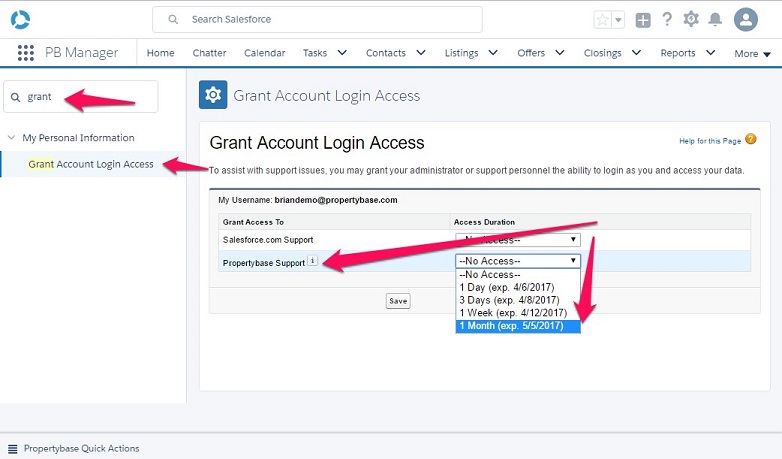Click the blue gear page header icon

(x=213, y=94)
